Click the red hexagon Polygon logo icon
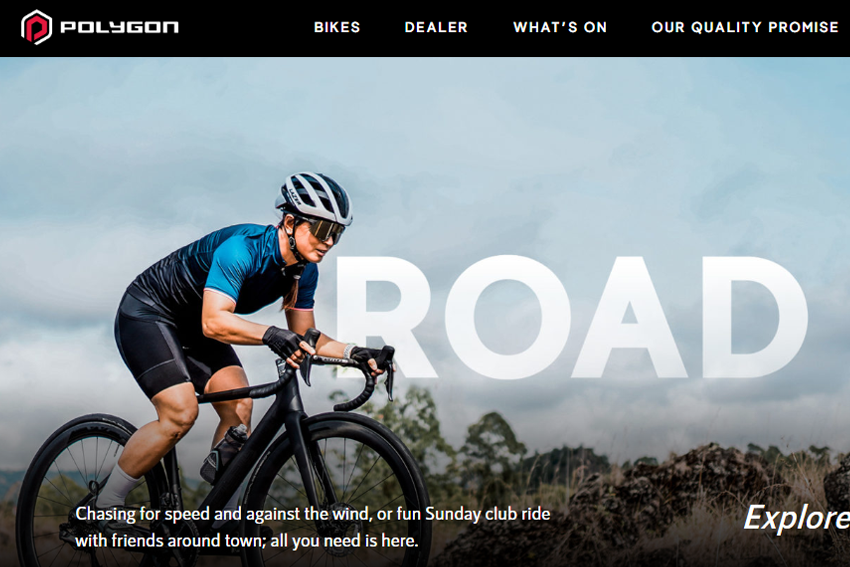 (36, 27)
